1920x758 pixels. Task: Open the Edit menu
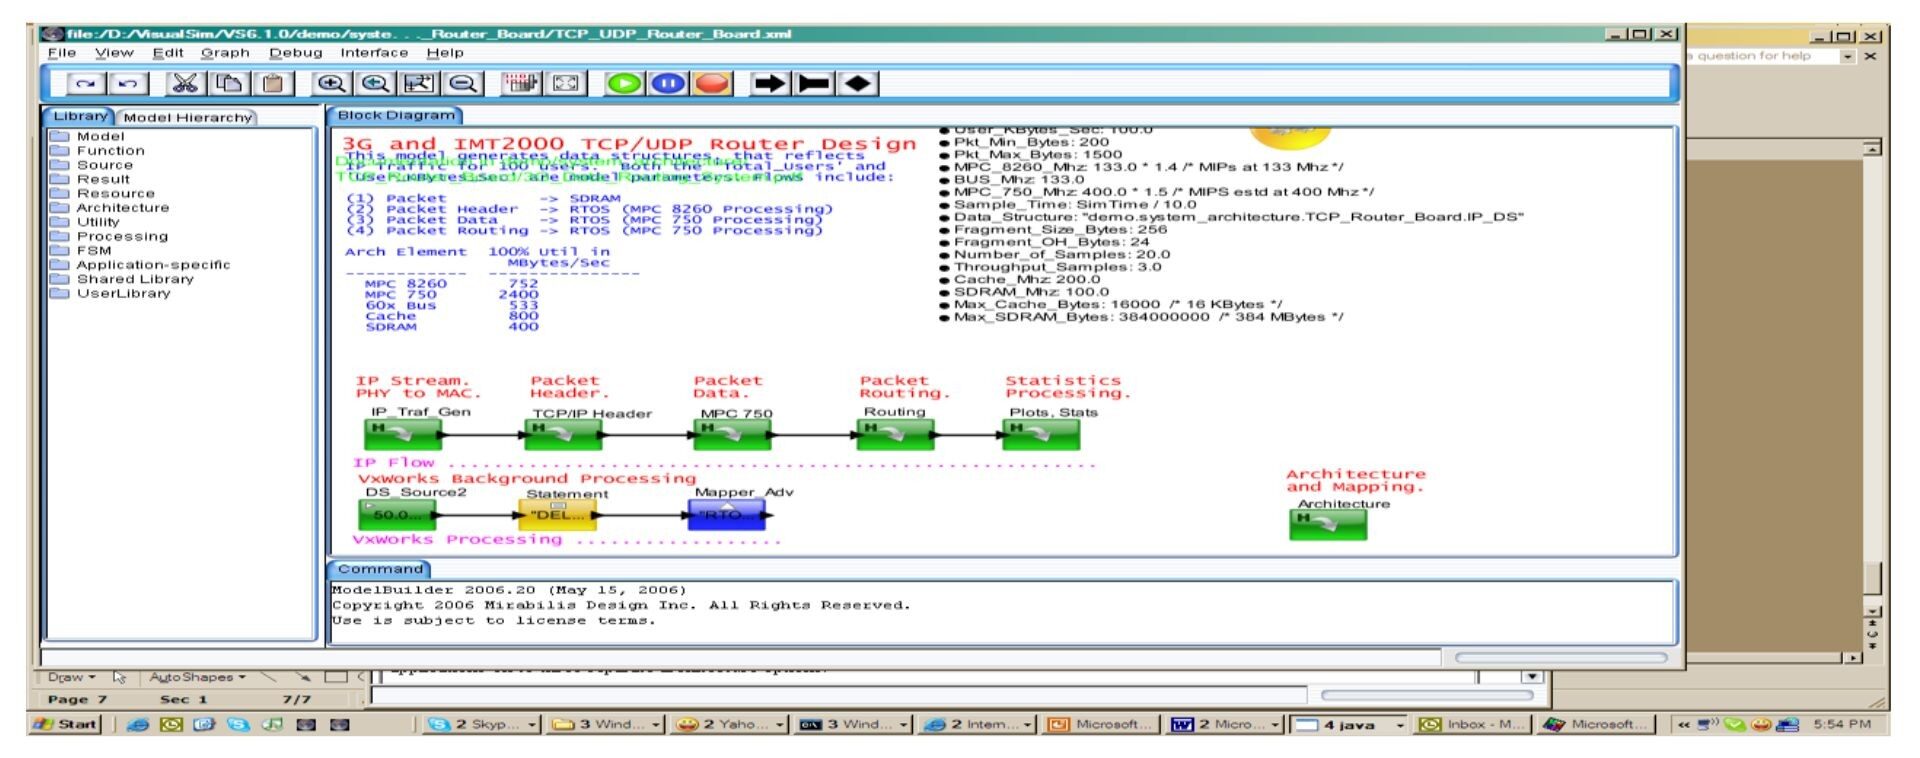[x=167, y=53]
